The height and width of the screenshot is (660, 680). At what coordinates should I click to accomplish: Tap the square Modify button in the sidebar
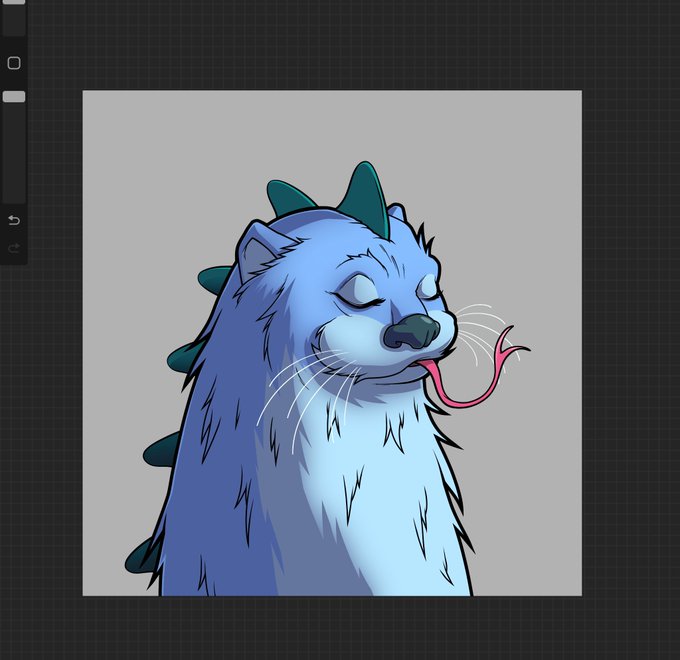point(14,63)
